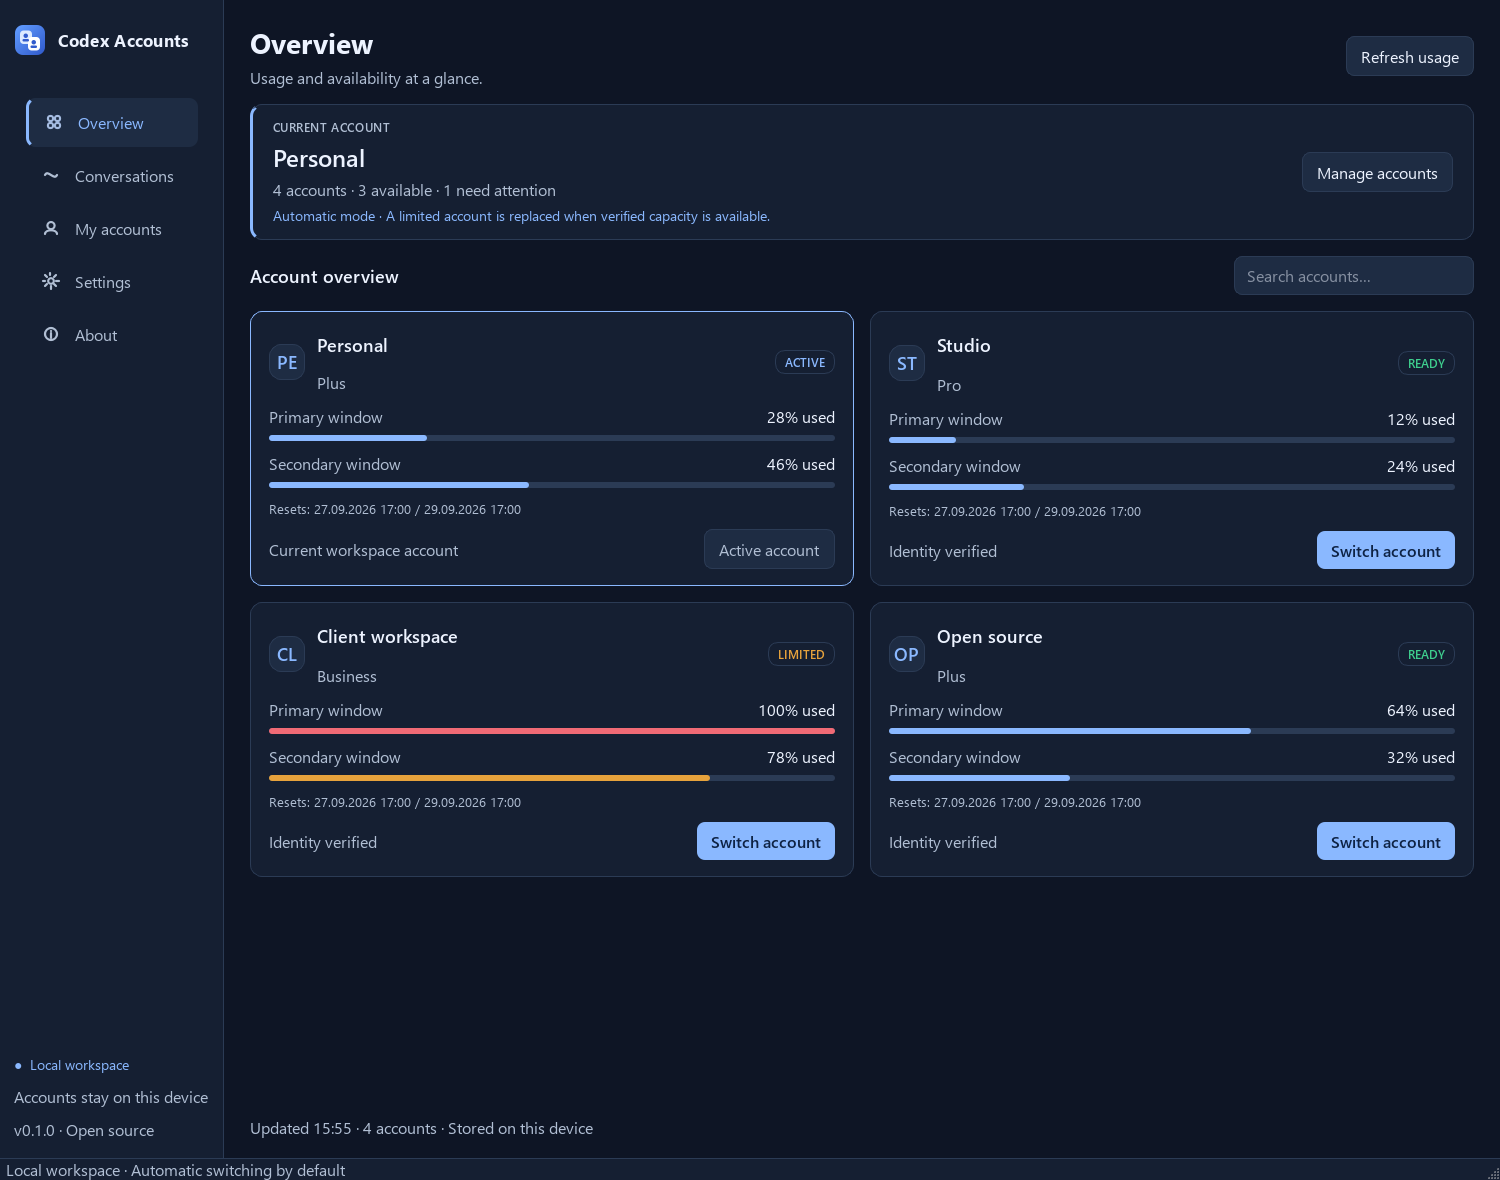Click the OP avatar on Open source card
The width and height of the screenshot is (1500, 1180).
(907, 654)
